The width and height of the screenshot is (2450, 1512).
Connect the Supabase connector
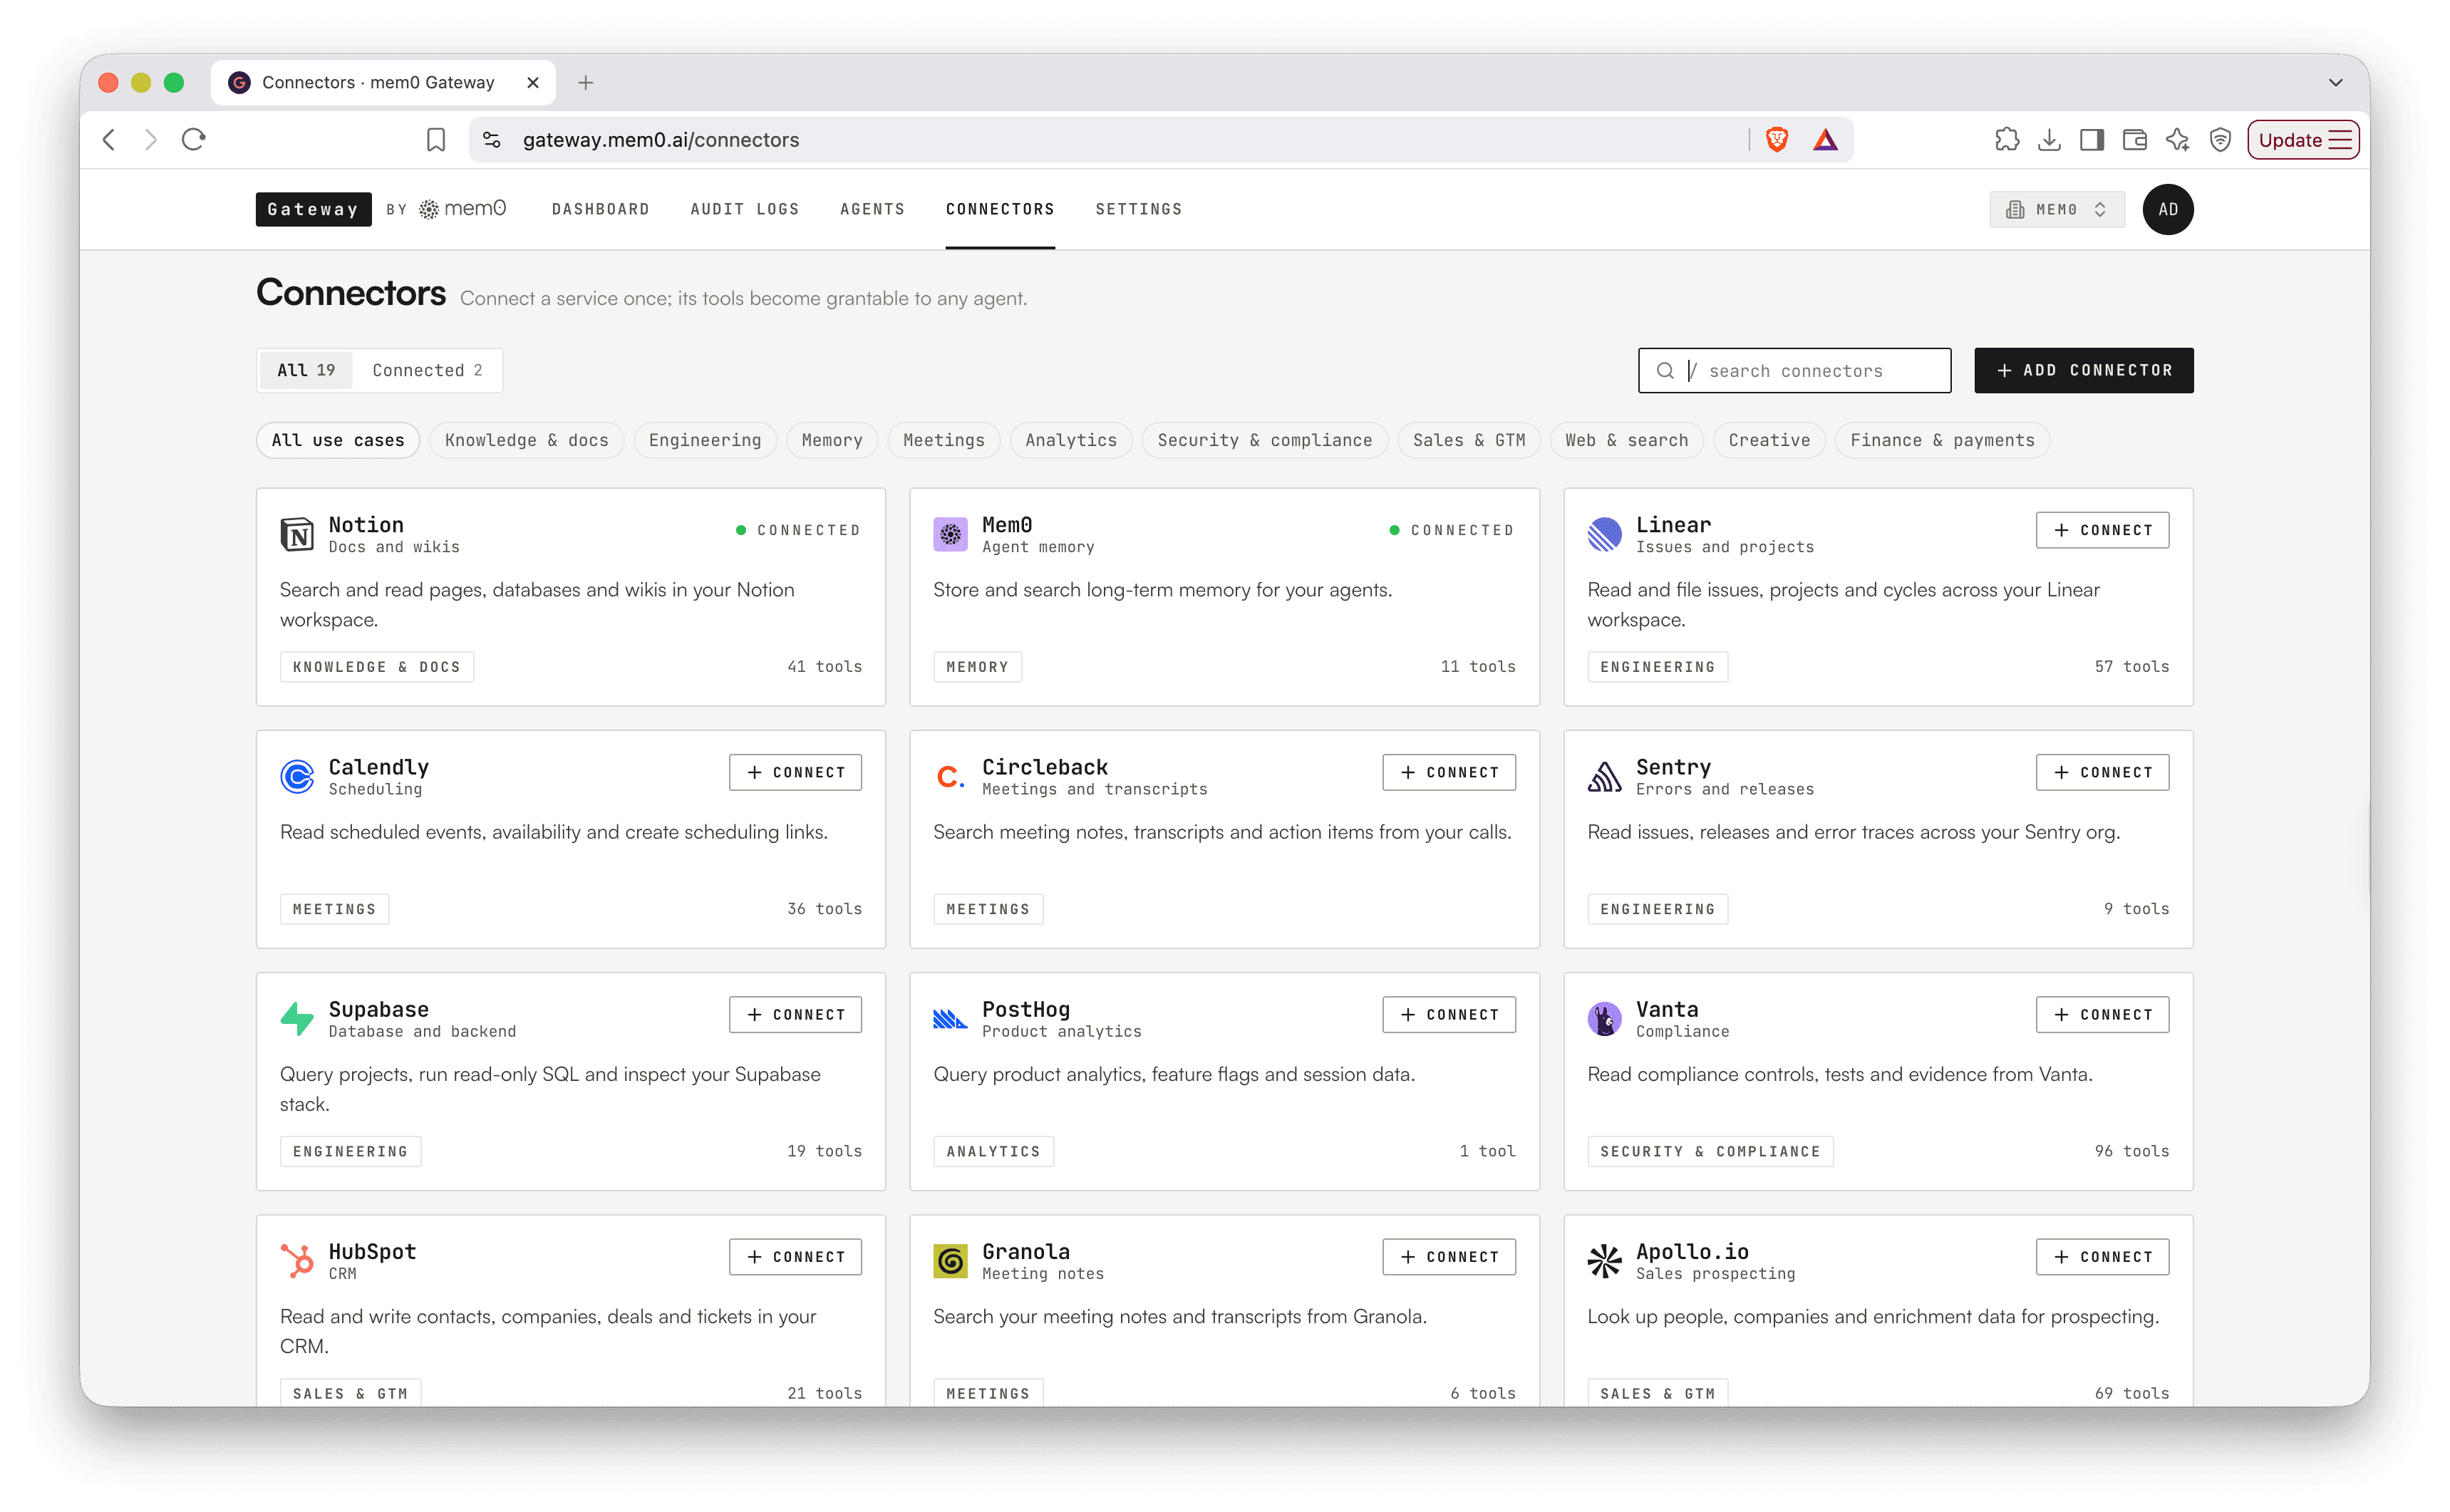[795, 1014]
